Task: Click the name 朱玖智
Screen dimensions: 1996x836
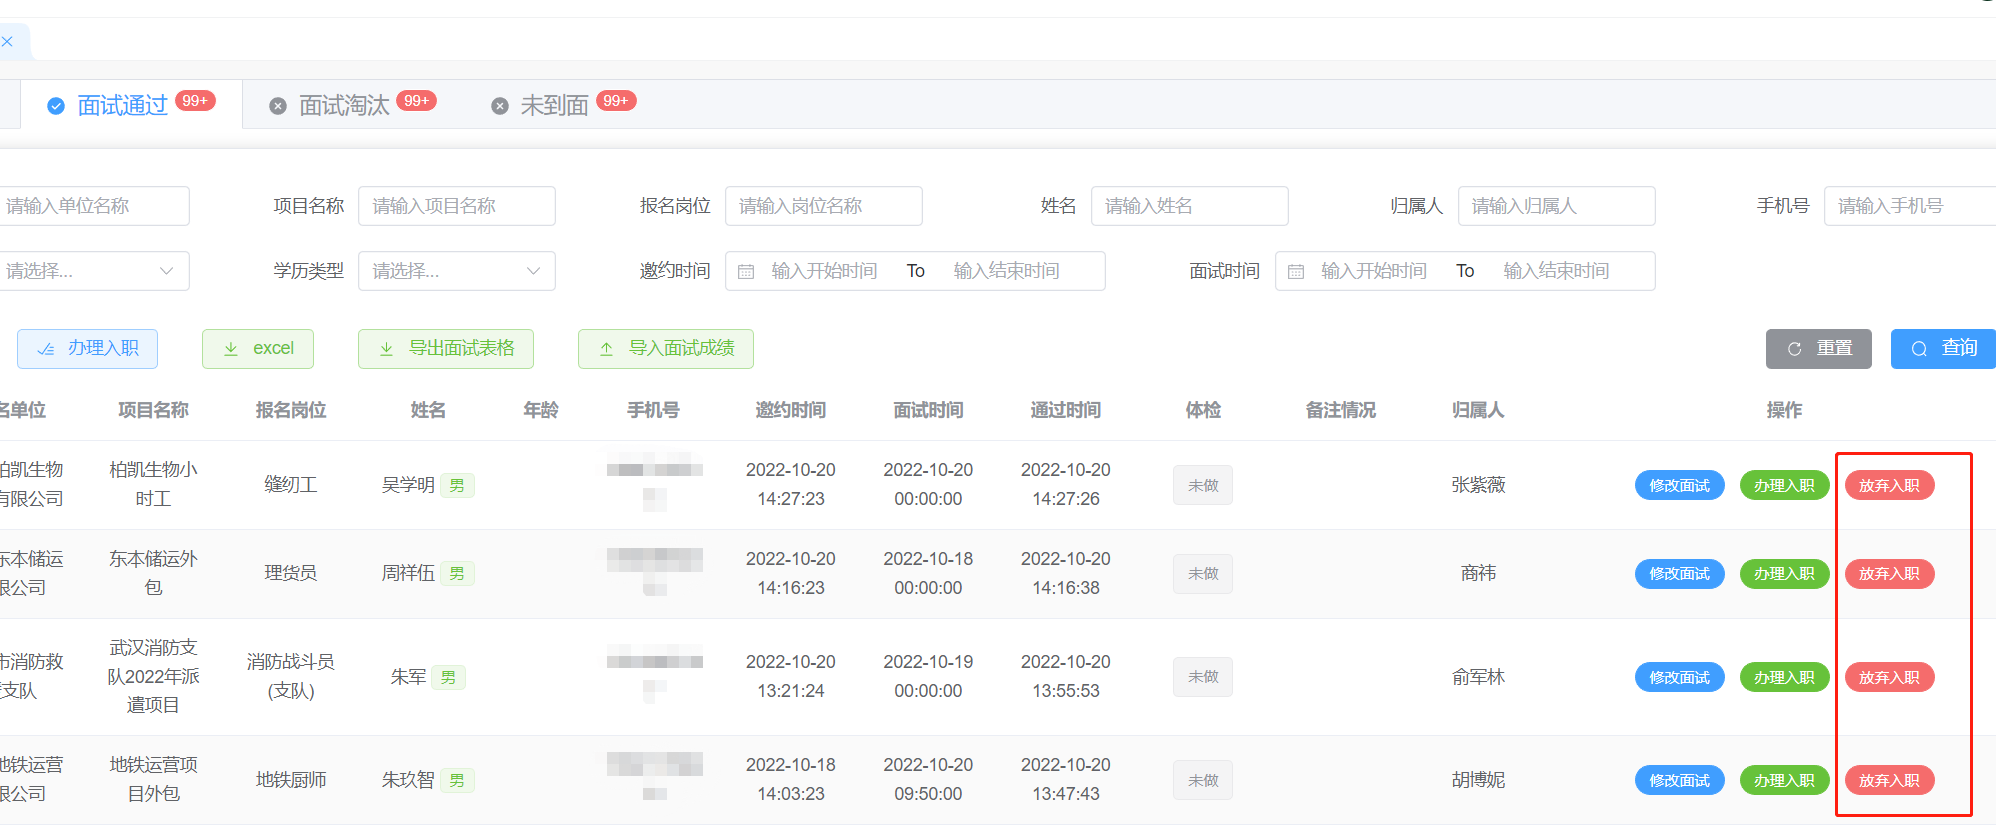Action: tap(408, 780)
